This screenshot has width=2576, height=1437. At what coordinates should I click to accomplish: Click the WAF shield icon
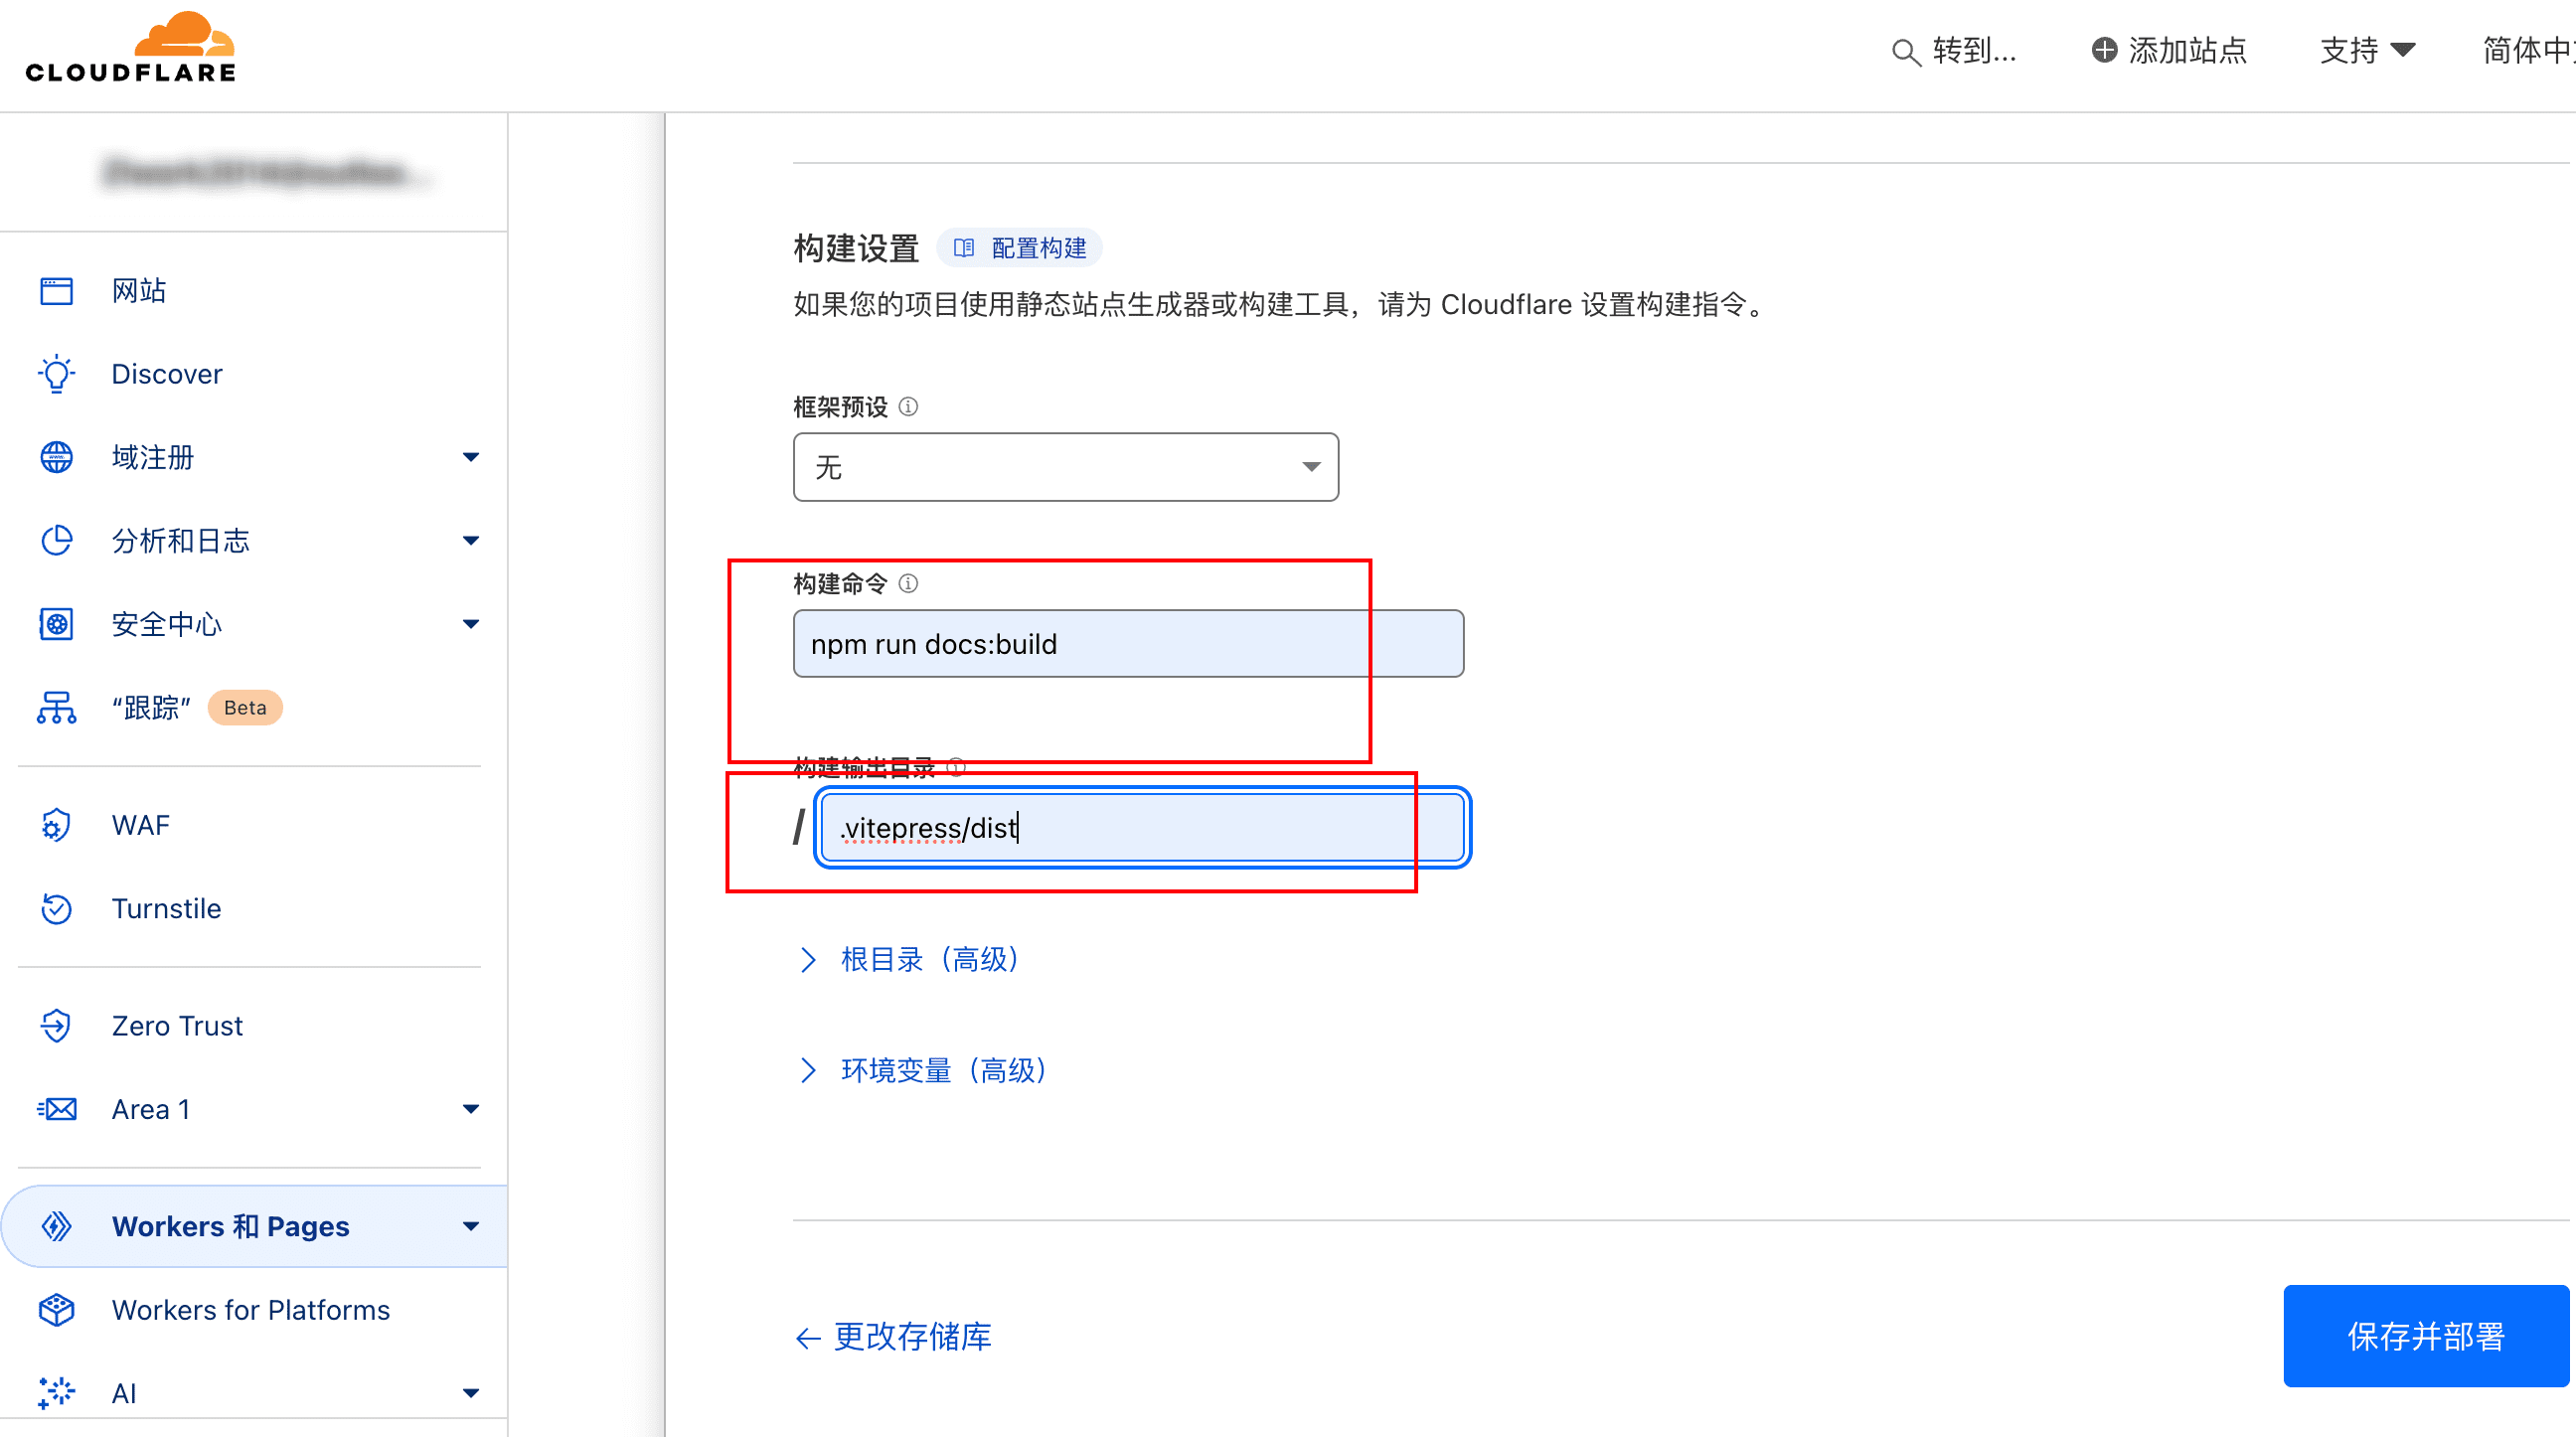tap(57, 824)
